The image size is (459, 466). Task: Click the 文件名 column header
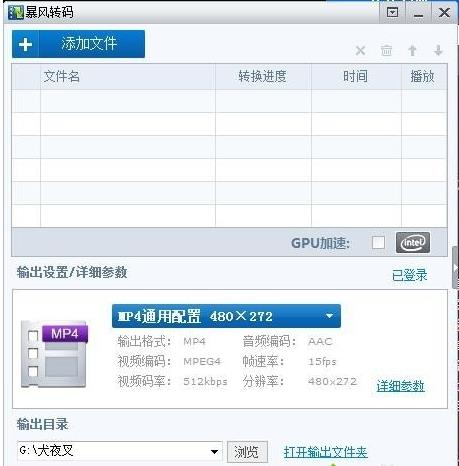click(x=128, y=77)
